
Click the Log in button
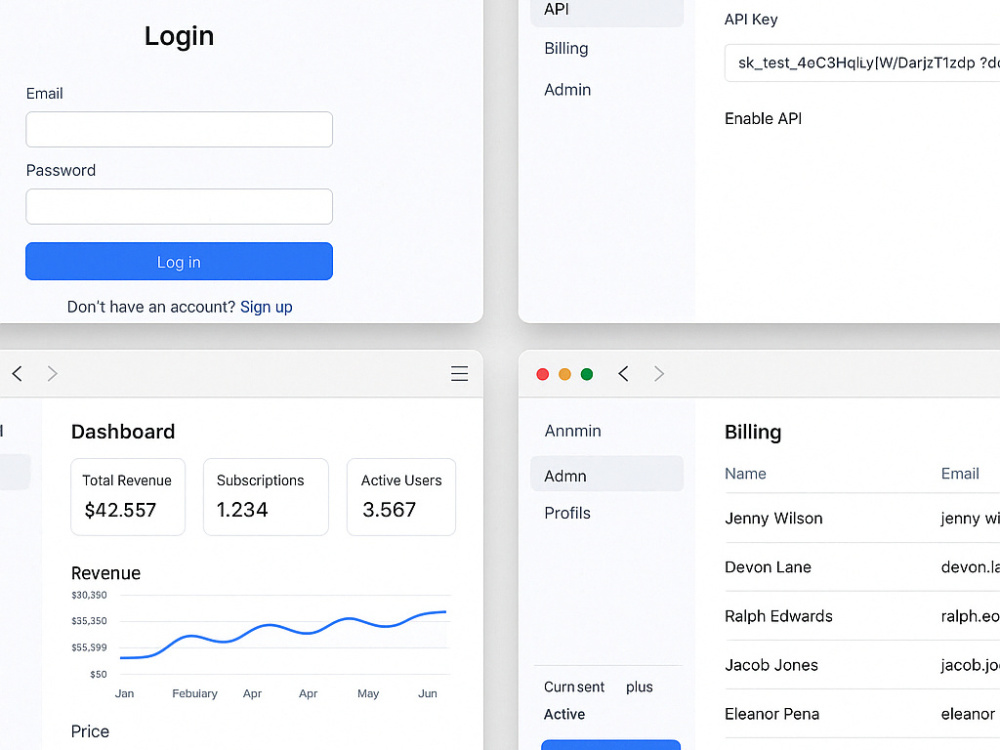179,261
